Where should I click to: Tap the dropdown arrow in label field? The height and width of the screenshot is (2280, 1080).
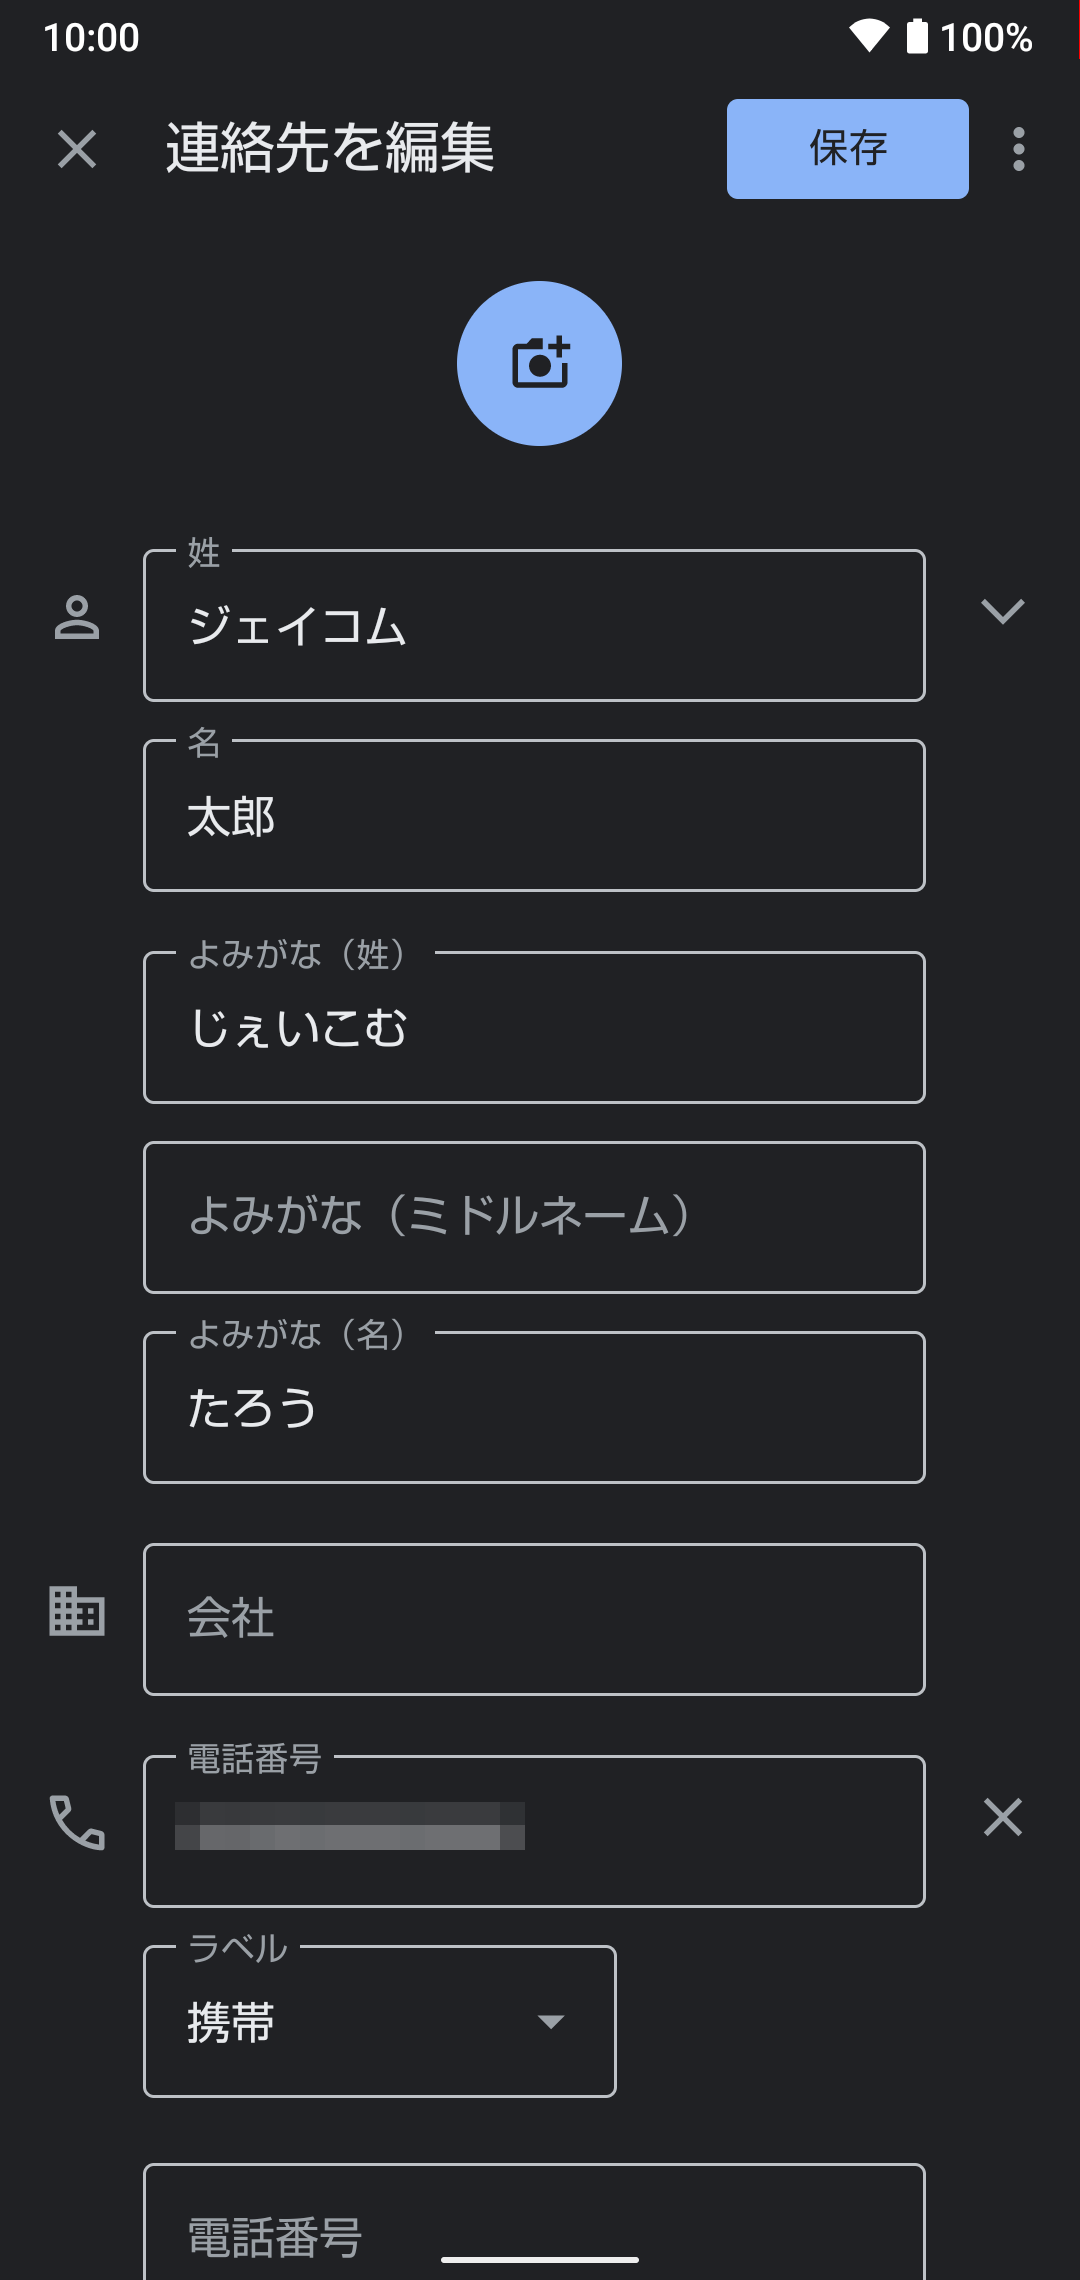pyautogui.click(x=551, y=2021)
